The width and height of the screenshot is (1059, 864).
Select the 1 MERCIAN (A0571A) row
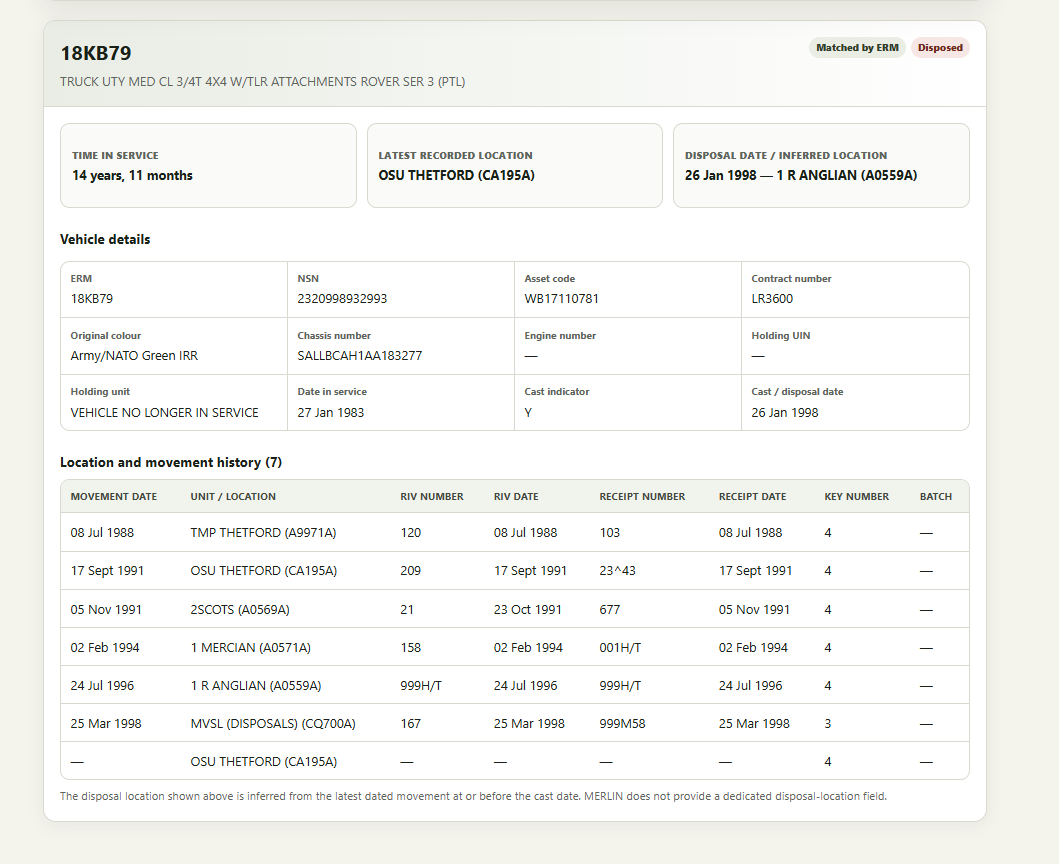(515, 647)
